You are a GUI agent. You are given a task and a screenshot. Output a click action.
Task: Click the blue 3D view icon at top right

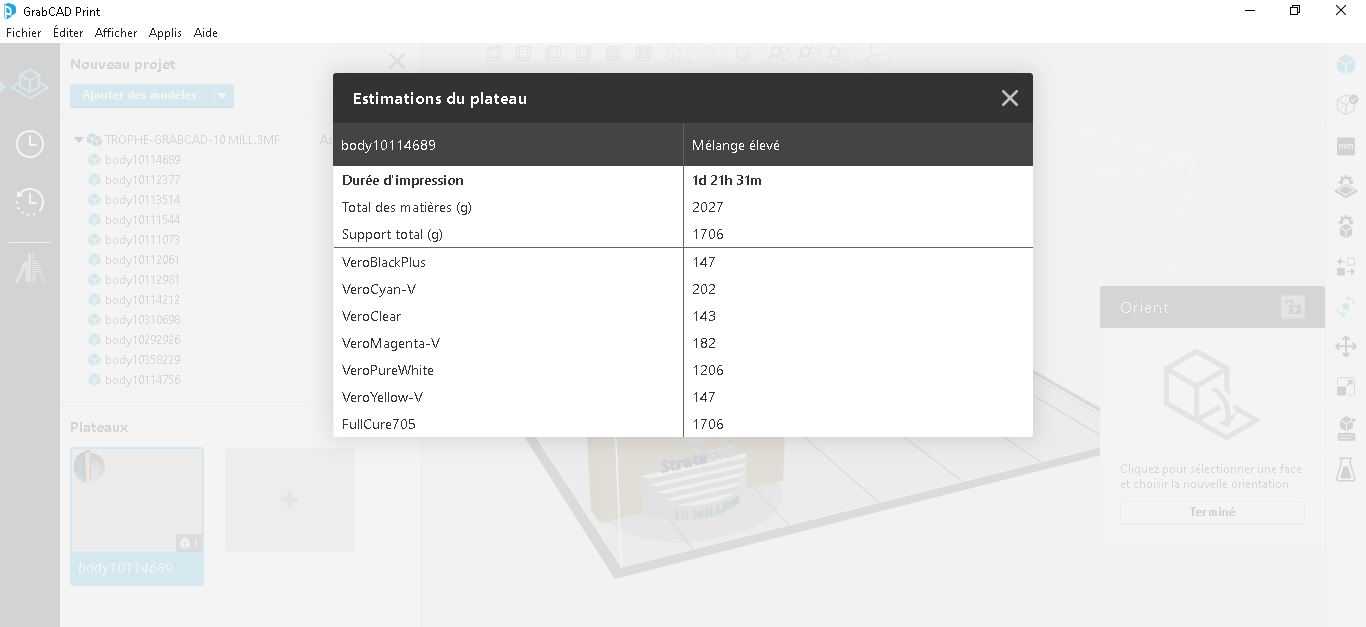pyautogui.click(x=1346, y=64)
